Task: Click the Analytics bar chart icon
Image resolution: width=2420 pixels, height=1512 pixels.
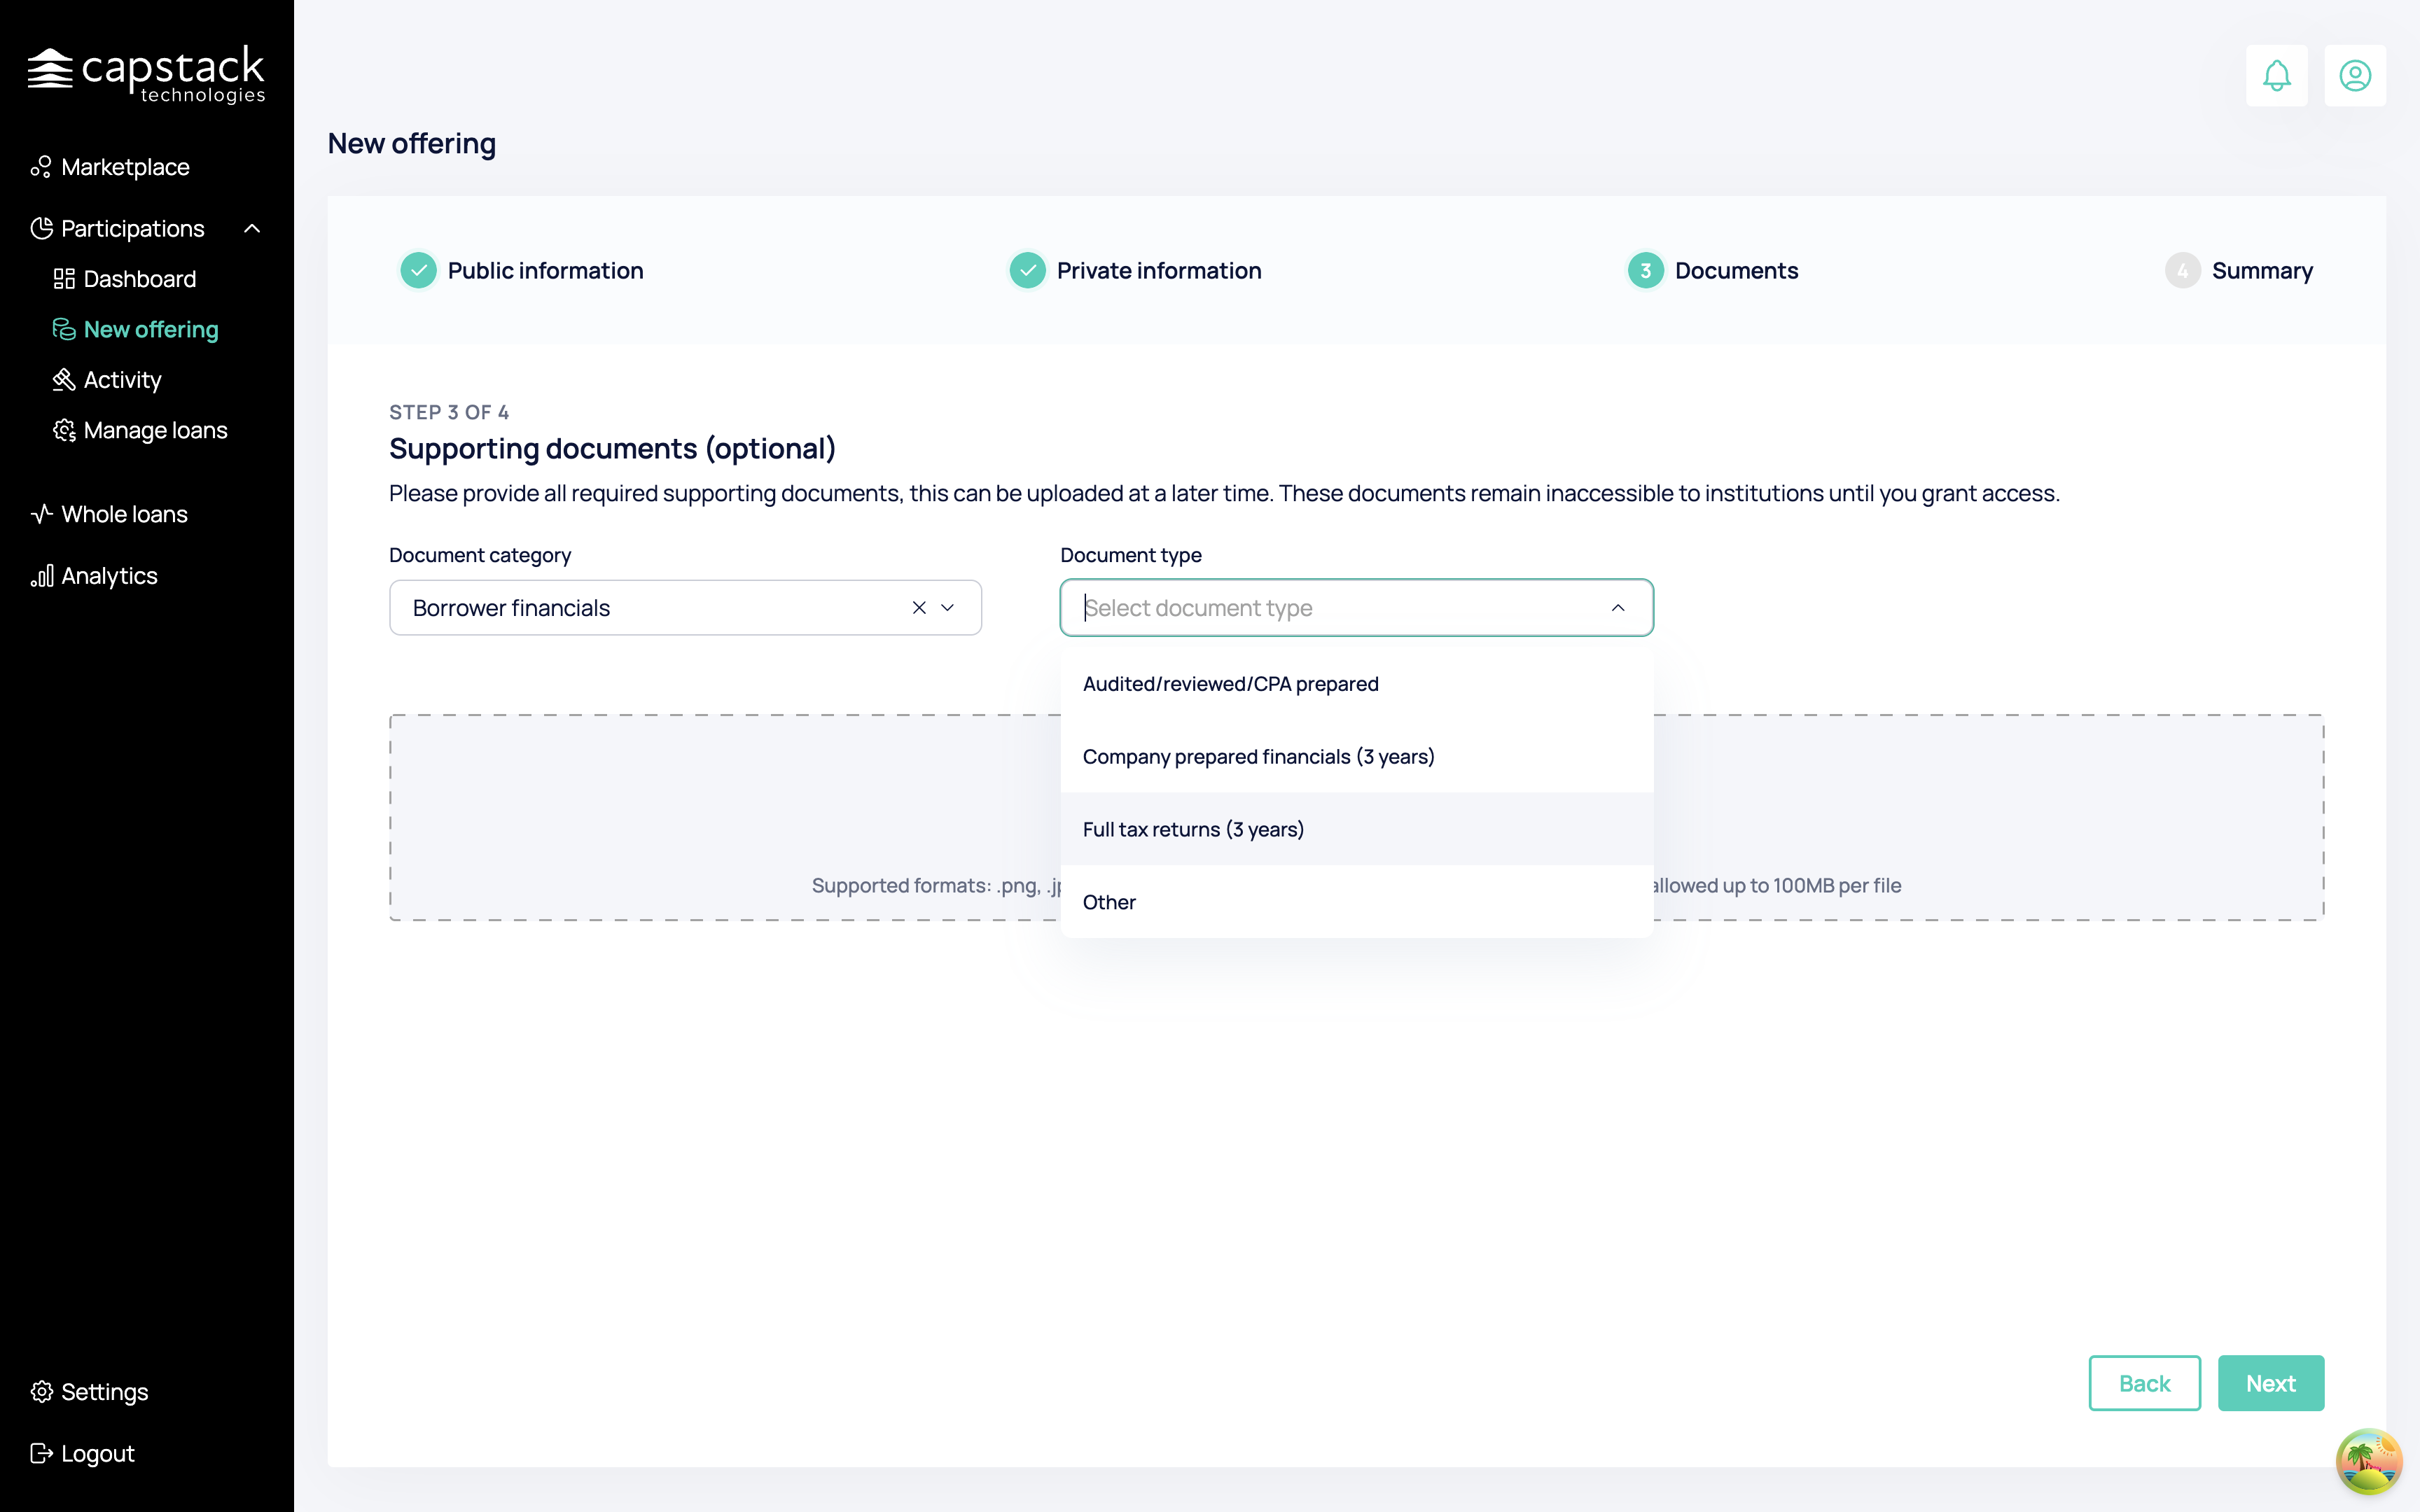Action: pyautogui.click(x=41, y=576)
